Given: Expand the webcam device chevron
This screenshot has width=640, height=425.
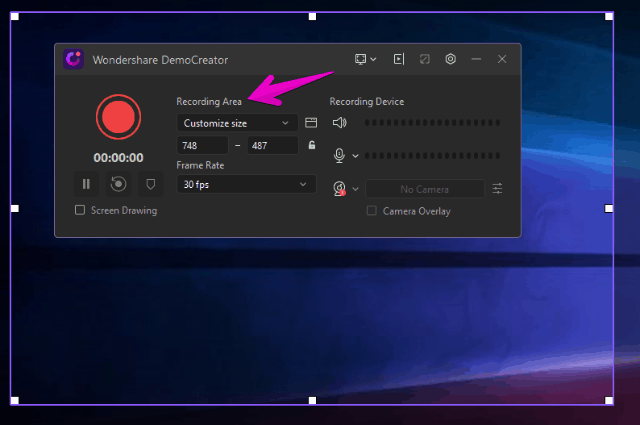Looking at the screenshot, I should tap(355, 189).
